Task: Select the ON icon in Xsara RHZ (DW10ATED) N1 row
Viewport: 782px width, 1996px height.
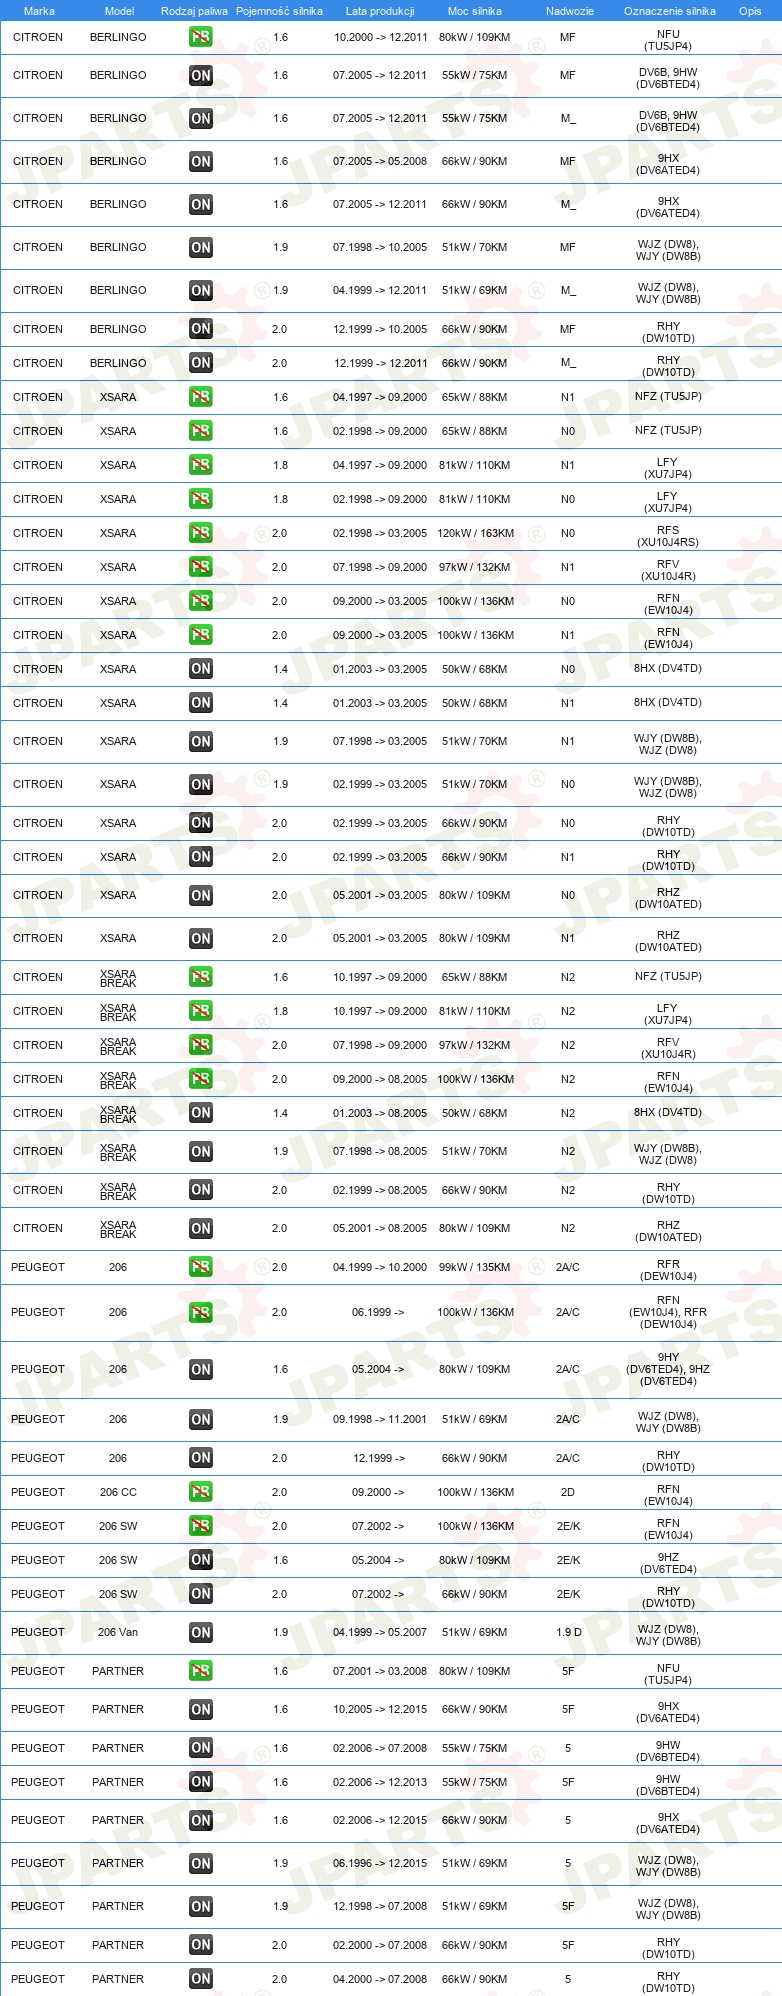Action: click(x=201, y=938)
